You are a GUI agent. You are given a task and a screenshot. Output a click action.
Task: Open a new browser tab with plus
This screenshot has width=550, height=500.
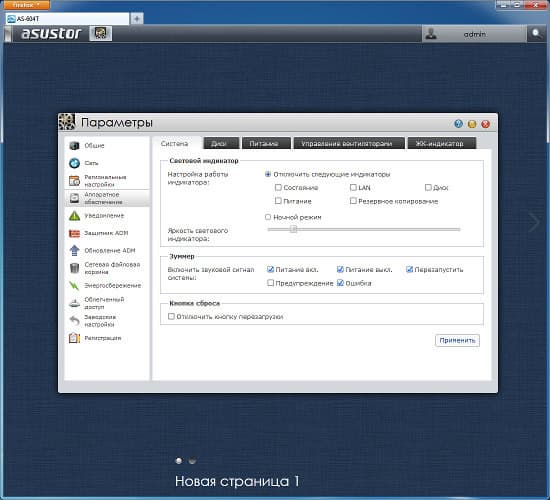coord(137,18)
